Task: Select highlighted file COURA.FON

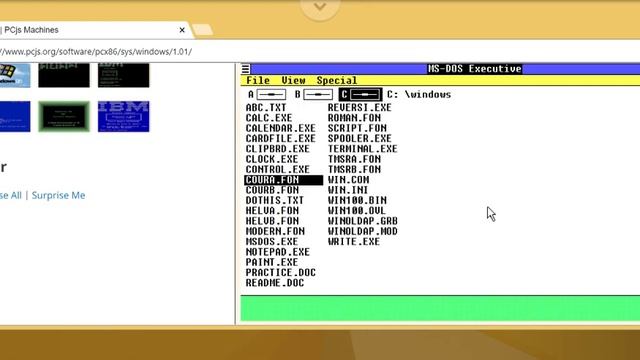Action: click(x=283, y=180)
